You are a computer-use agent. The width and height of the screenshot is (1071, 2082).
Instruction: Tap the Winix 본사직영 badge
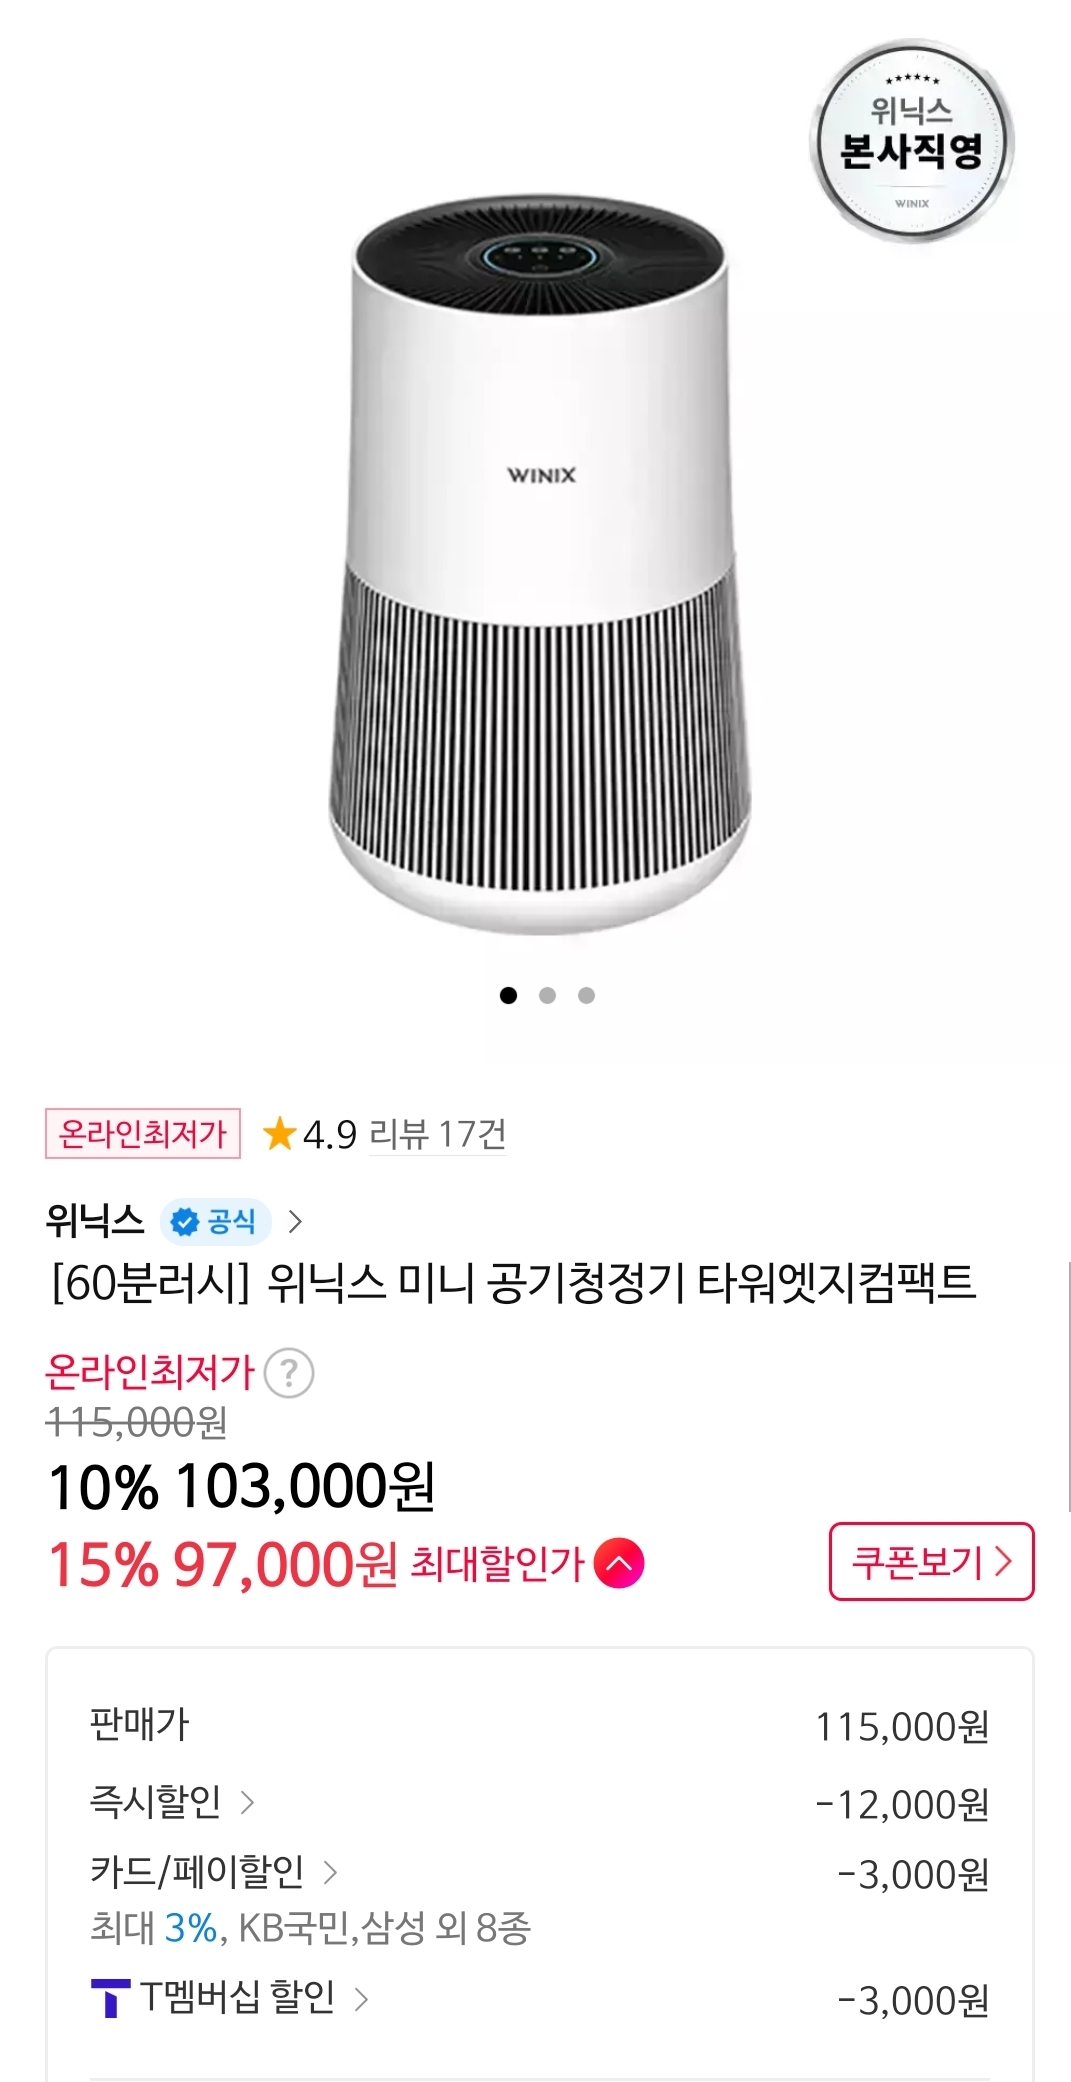911,142
